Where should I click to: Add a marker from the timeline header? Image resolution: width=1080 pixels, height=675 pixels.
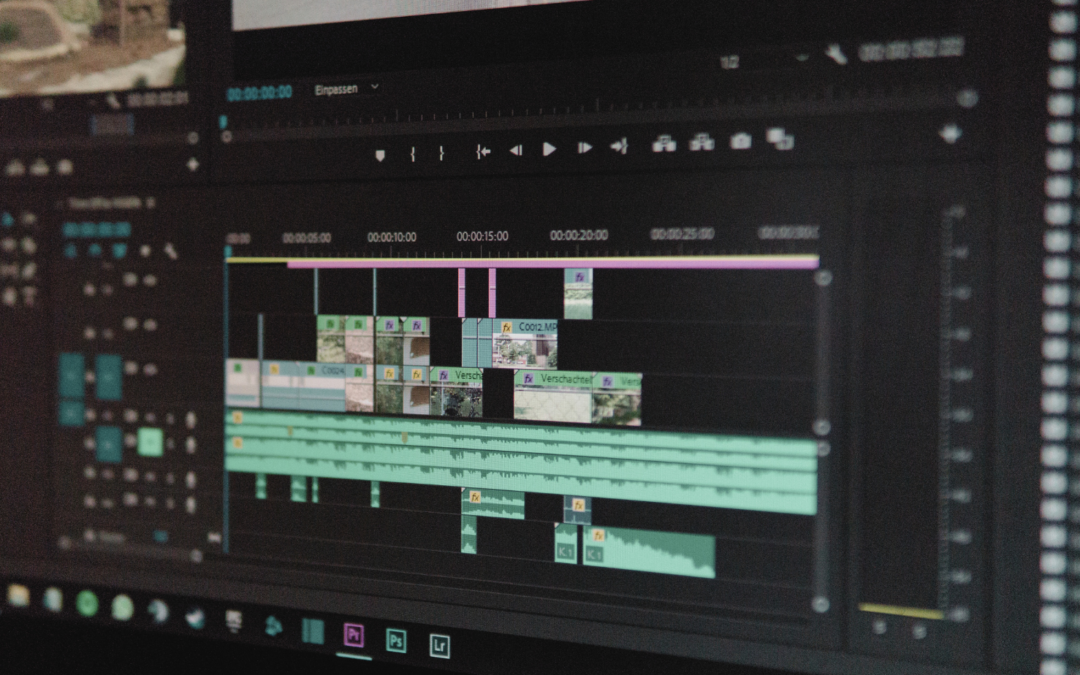pyautogui.click(x=145, y=251)
